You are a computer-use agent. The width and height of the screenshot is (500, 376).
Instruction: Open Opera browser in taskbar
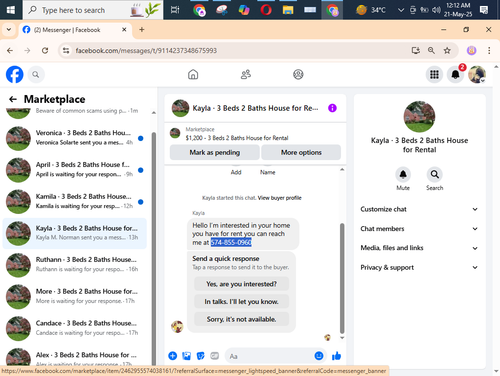coord(266,10)
